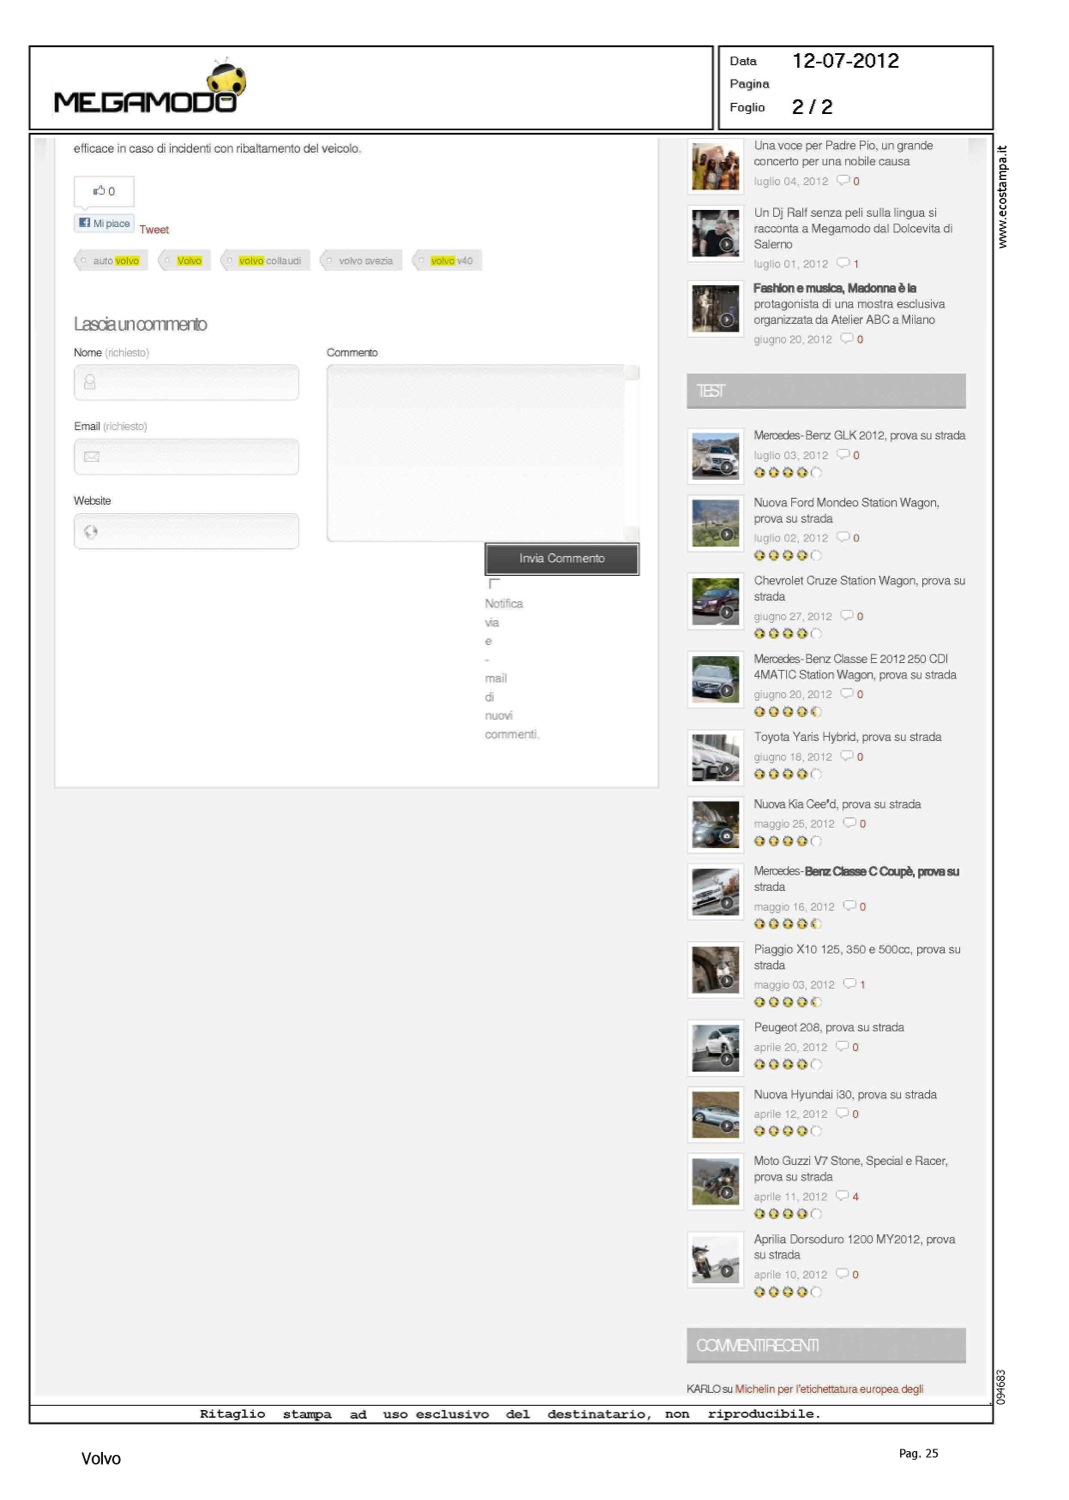Open Michelin etichettatura europea recent comment link

(x=829, y=1389)
